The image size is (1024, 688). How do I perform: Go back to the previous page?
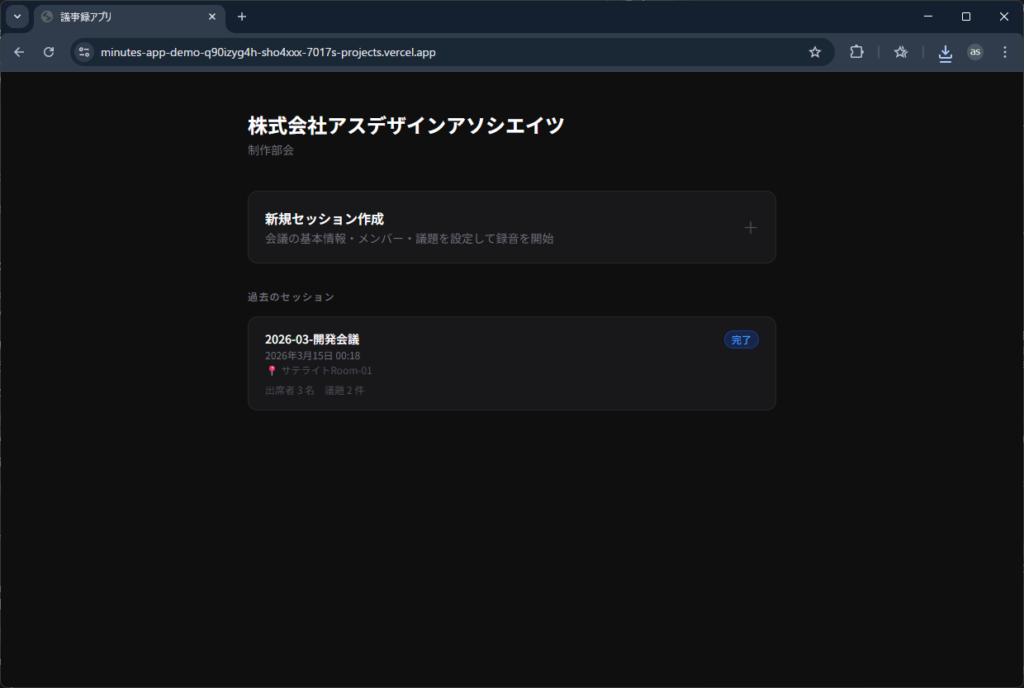(19, 52)
